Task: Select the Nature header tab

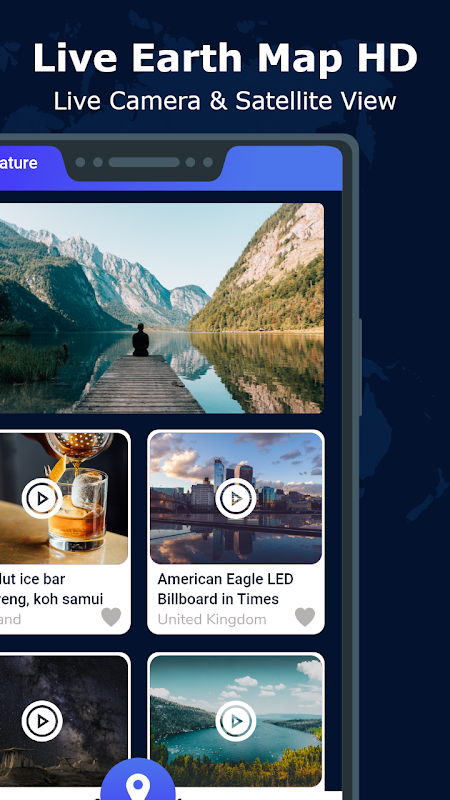Action: coord(18,163)
